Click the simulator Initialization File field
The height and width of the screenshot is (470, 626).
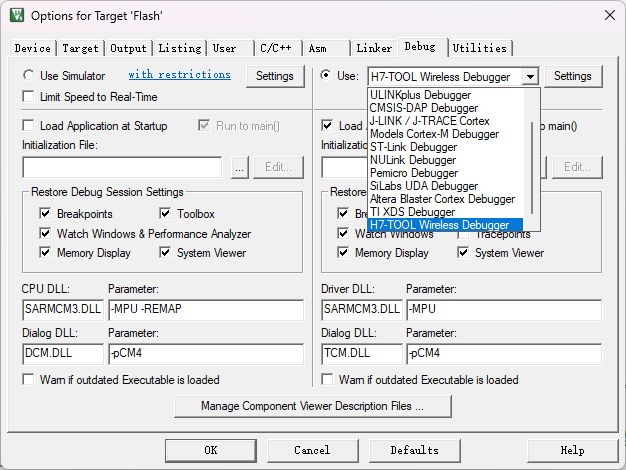pos(122,167)
